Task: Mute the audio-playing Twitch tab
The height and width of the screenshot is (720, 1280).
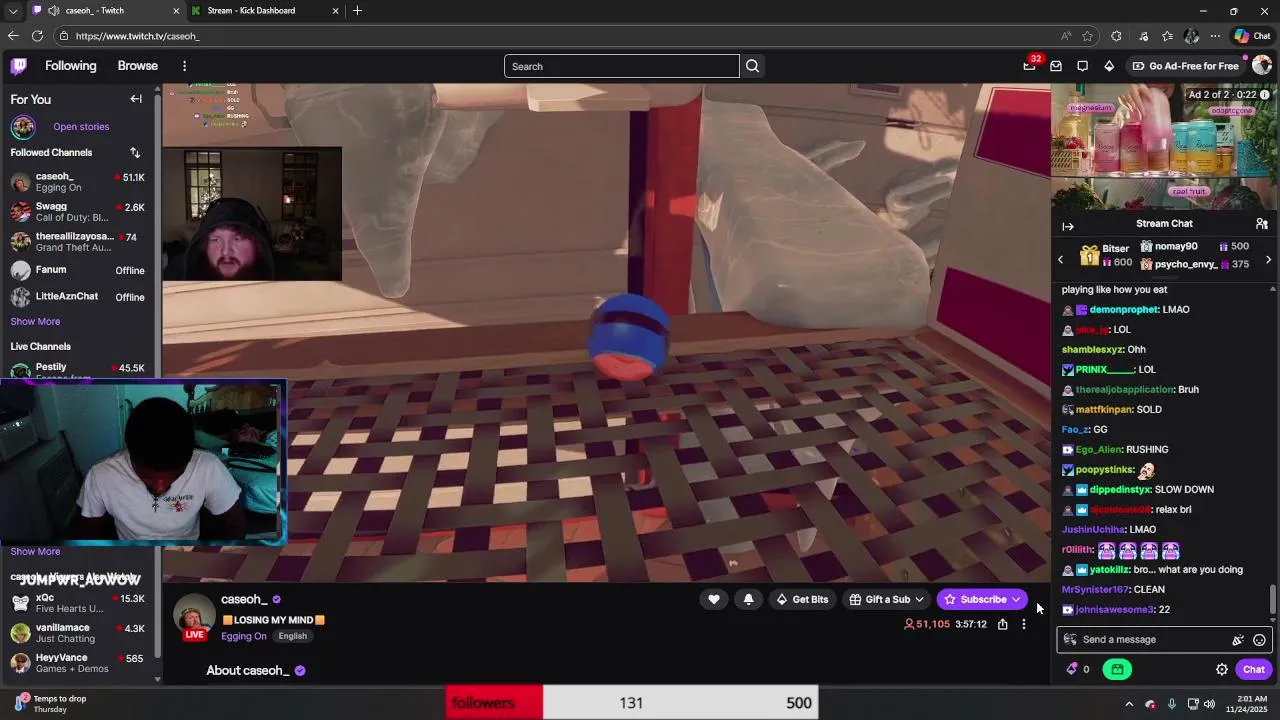Action: click(x=54, y=11)
